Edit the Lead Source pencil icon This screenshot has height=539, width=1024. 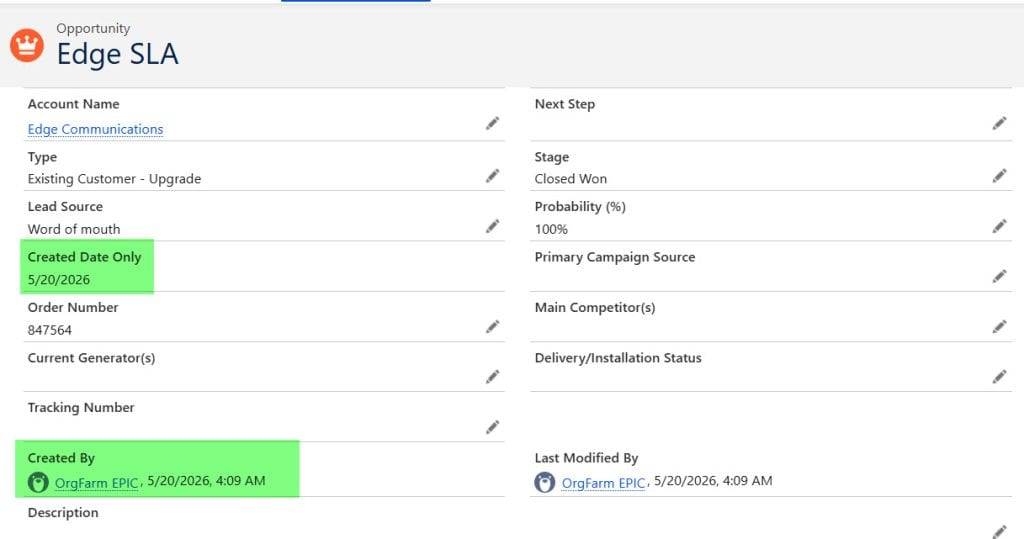[492, 226]
